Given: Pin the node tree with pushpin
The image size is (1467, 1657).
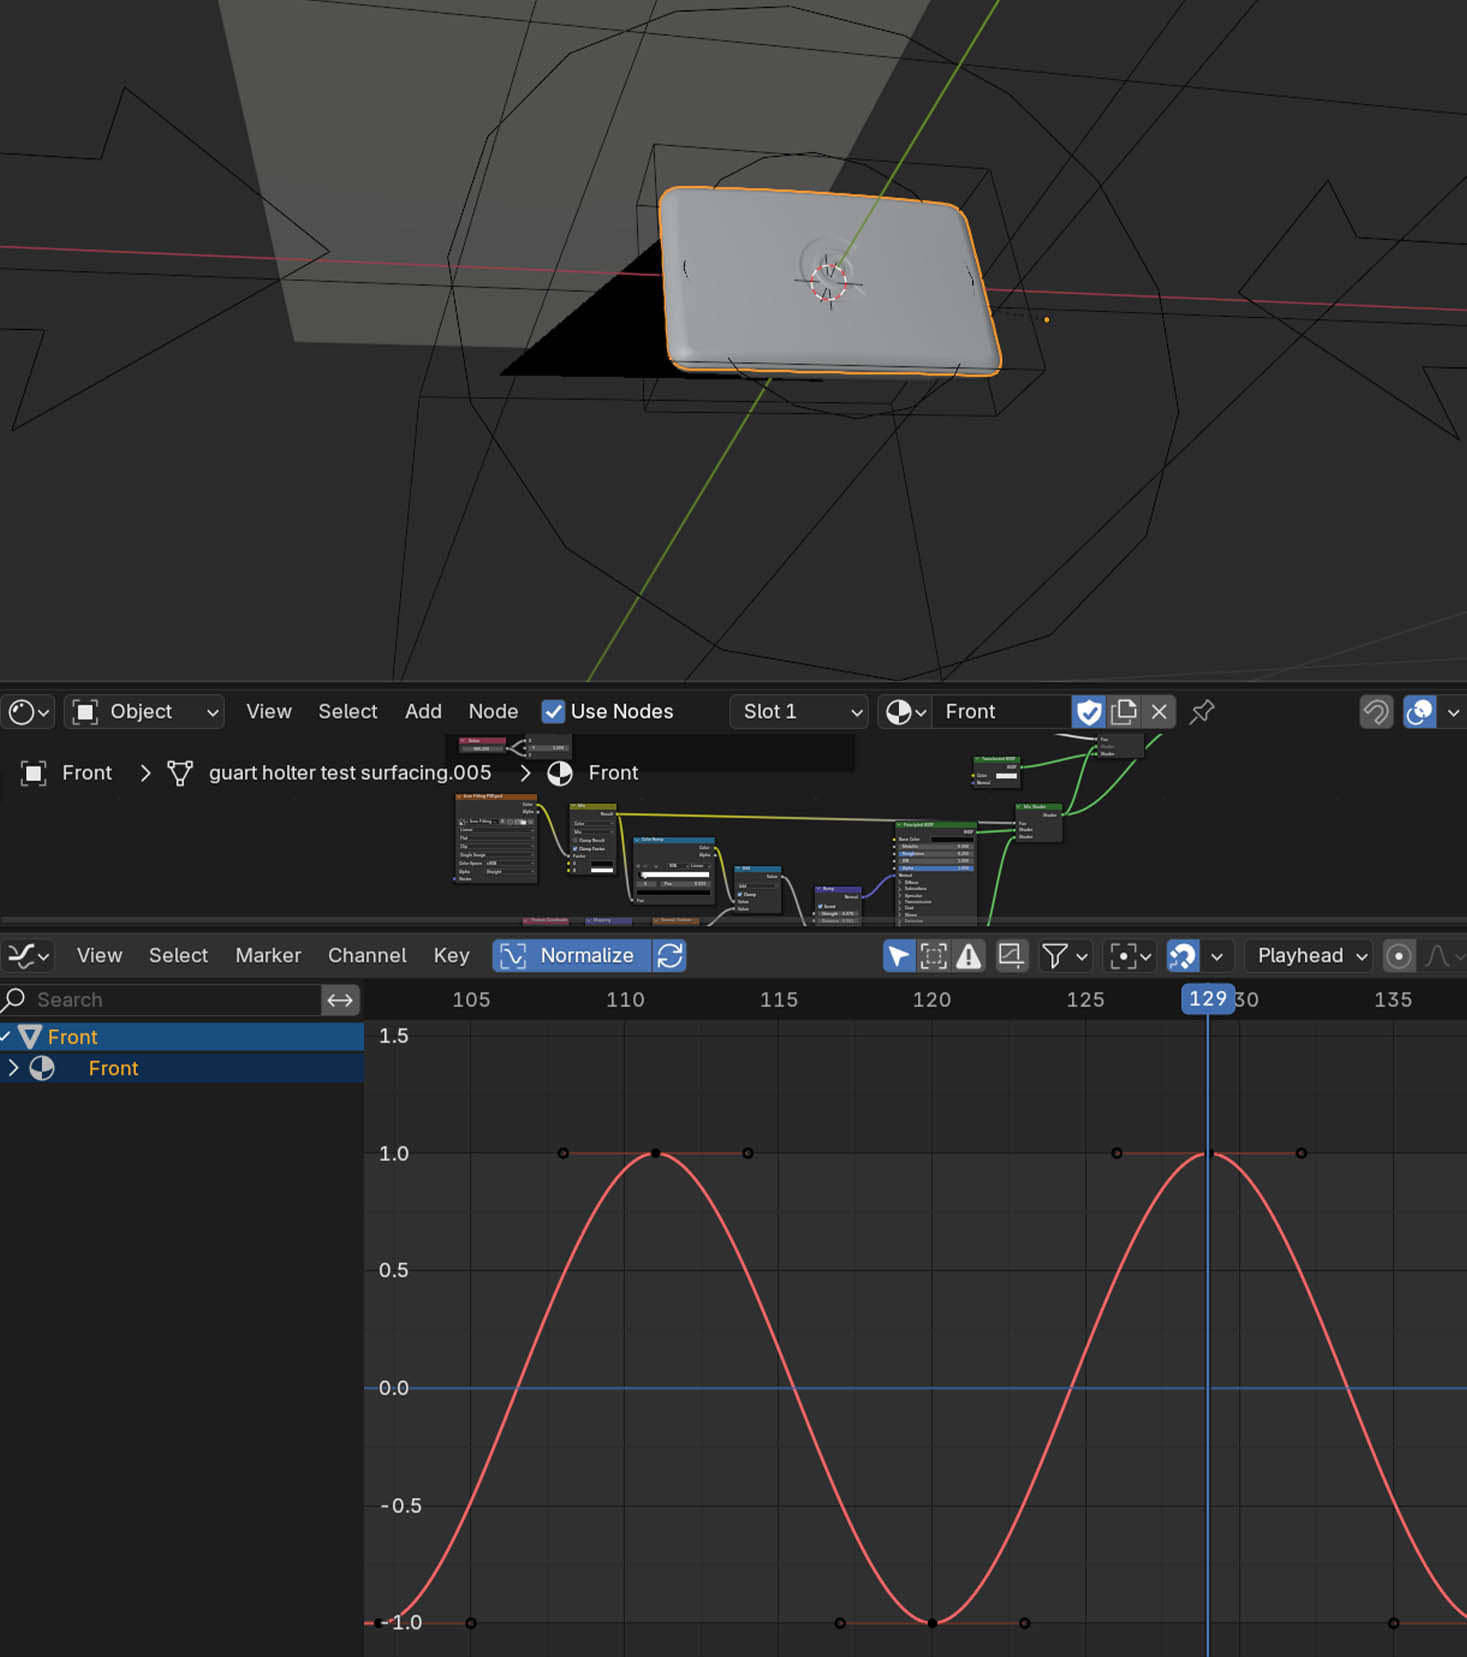Looking at the screenshot, I should coord(1202,712).
